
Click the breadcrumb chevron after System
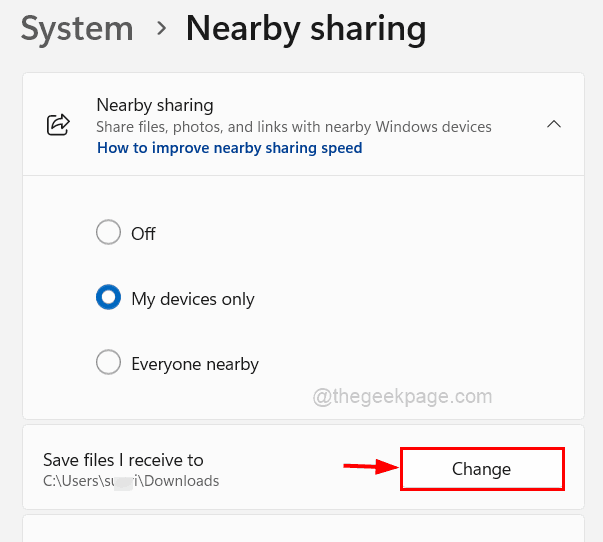(x=162, y=28)
